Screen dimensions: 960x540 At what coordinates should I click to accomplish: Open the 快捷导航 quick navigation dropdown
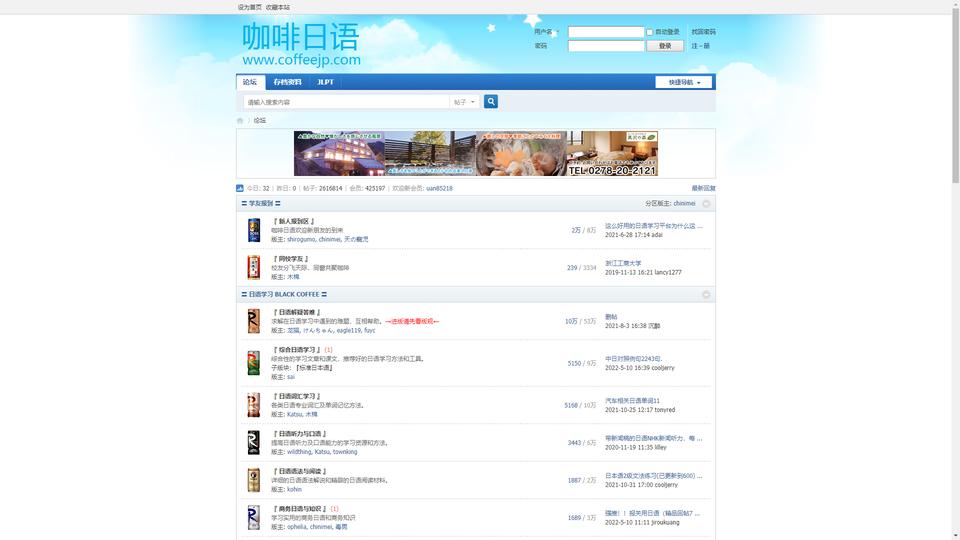pos(683,82)
